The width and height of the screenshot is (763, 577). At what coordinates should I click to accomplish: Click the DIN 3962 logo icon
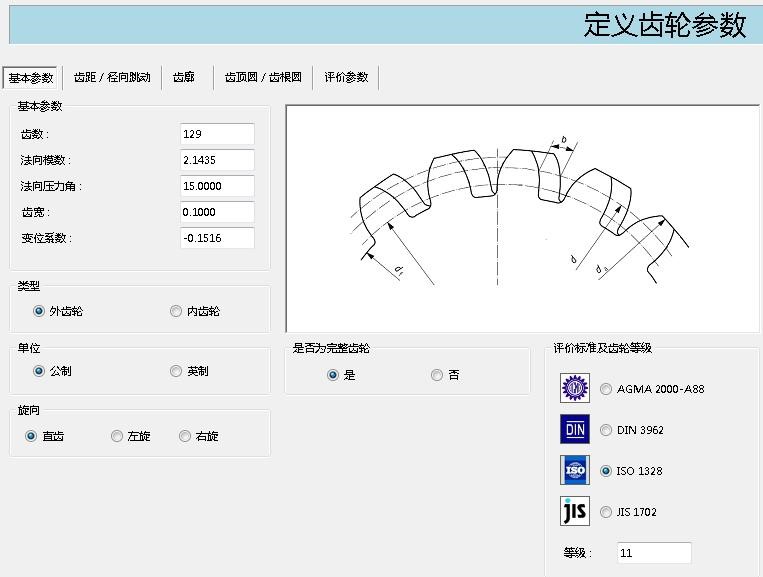tap(575, 430)
